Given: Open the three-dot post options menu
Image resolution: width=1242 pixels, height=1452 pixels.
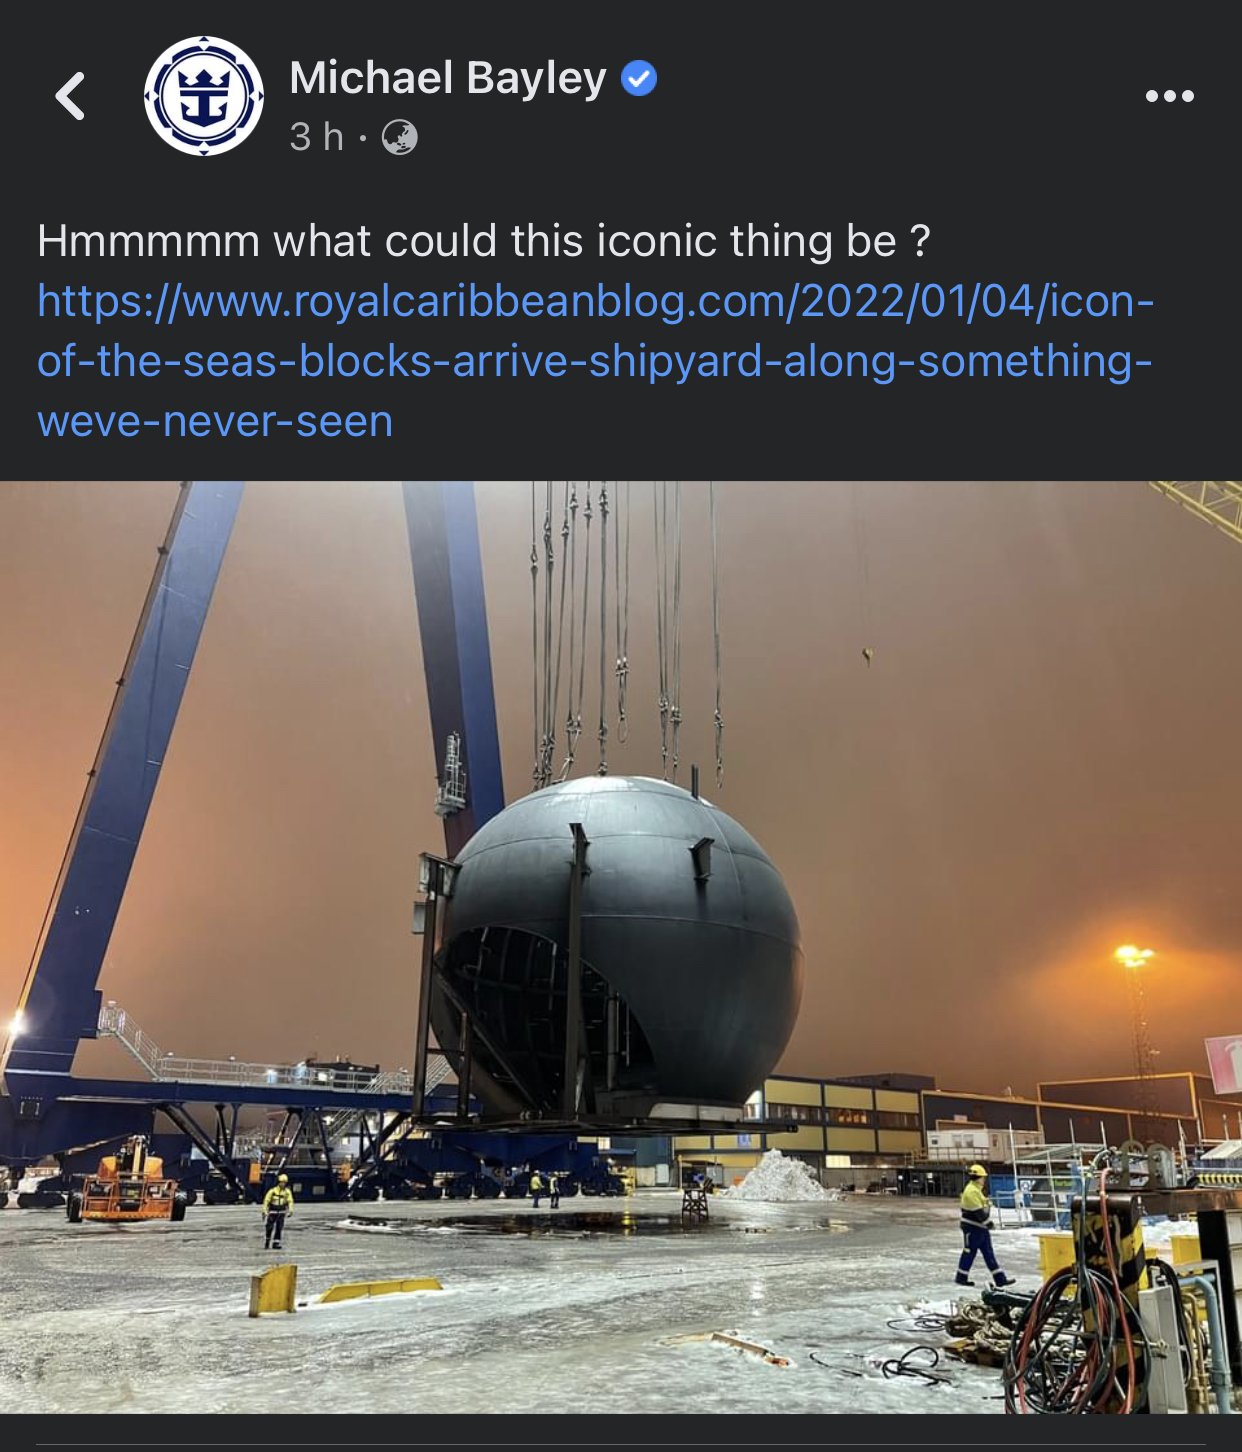Looking at the screenshot, I should coord(1169,96).
